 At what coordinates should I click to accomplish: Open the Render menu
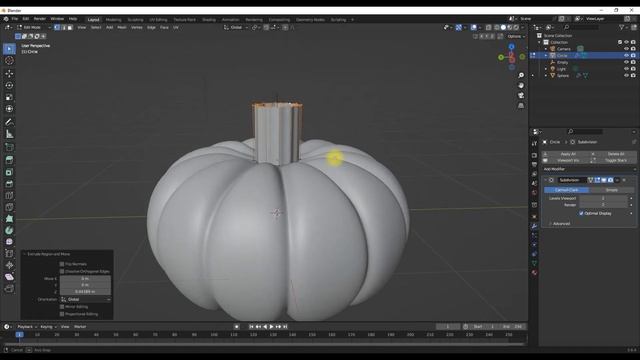[x=40, y=19]
